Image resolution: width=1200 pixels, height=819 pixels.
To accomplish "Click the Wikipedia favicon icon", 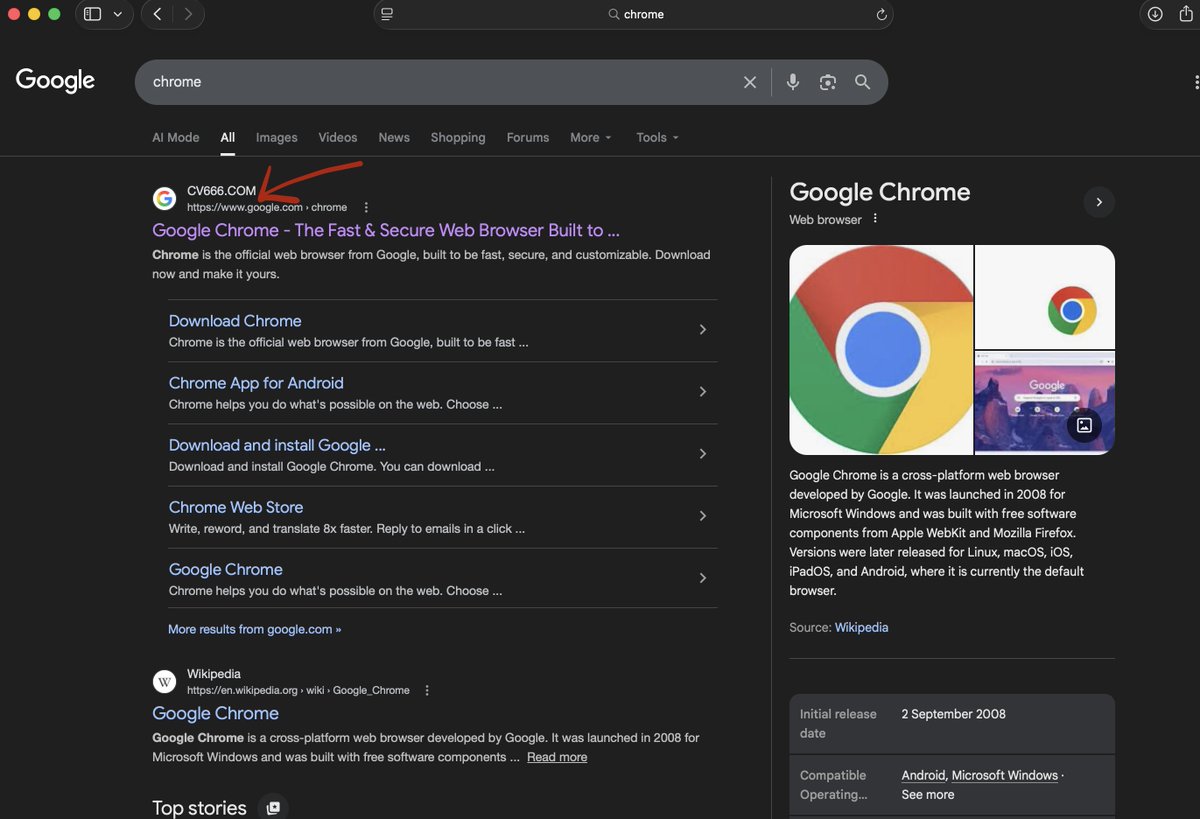I will click(x=164, y=682).
